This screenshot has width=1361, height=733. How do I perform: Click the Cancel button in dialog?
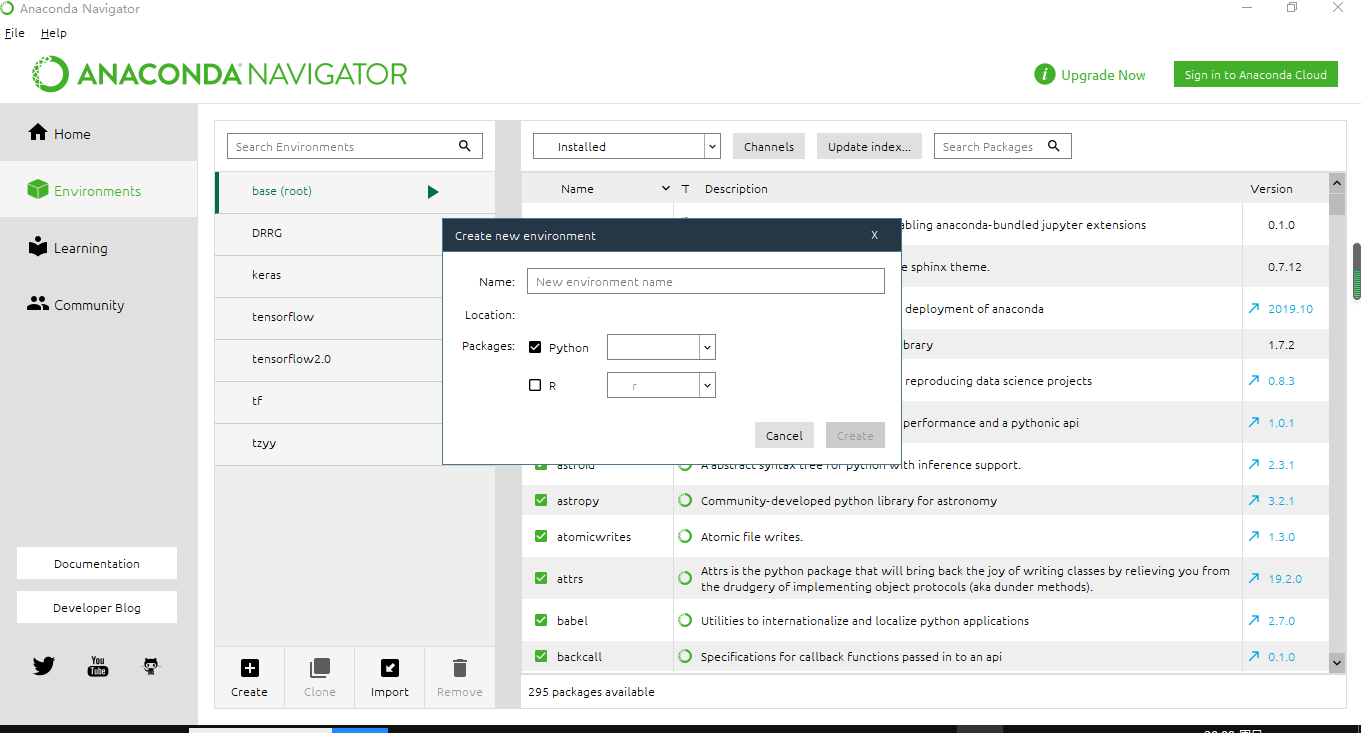[x=784, y=435]
